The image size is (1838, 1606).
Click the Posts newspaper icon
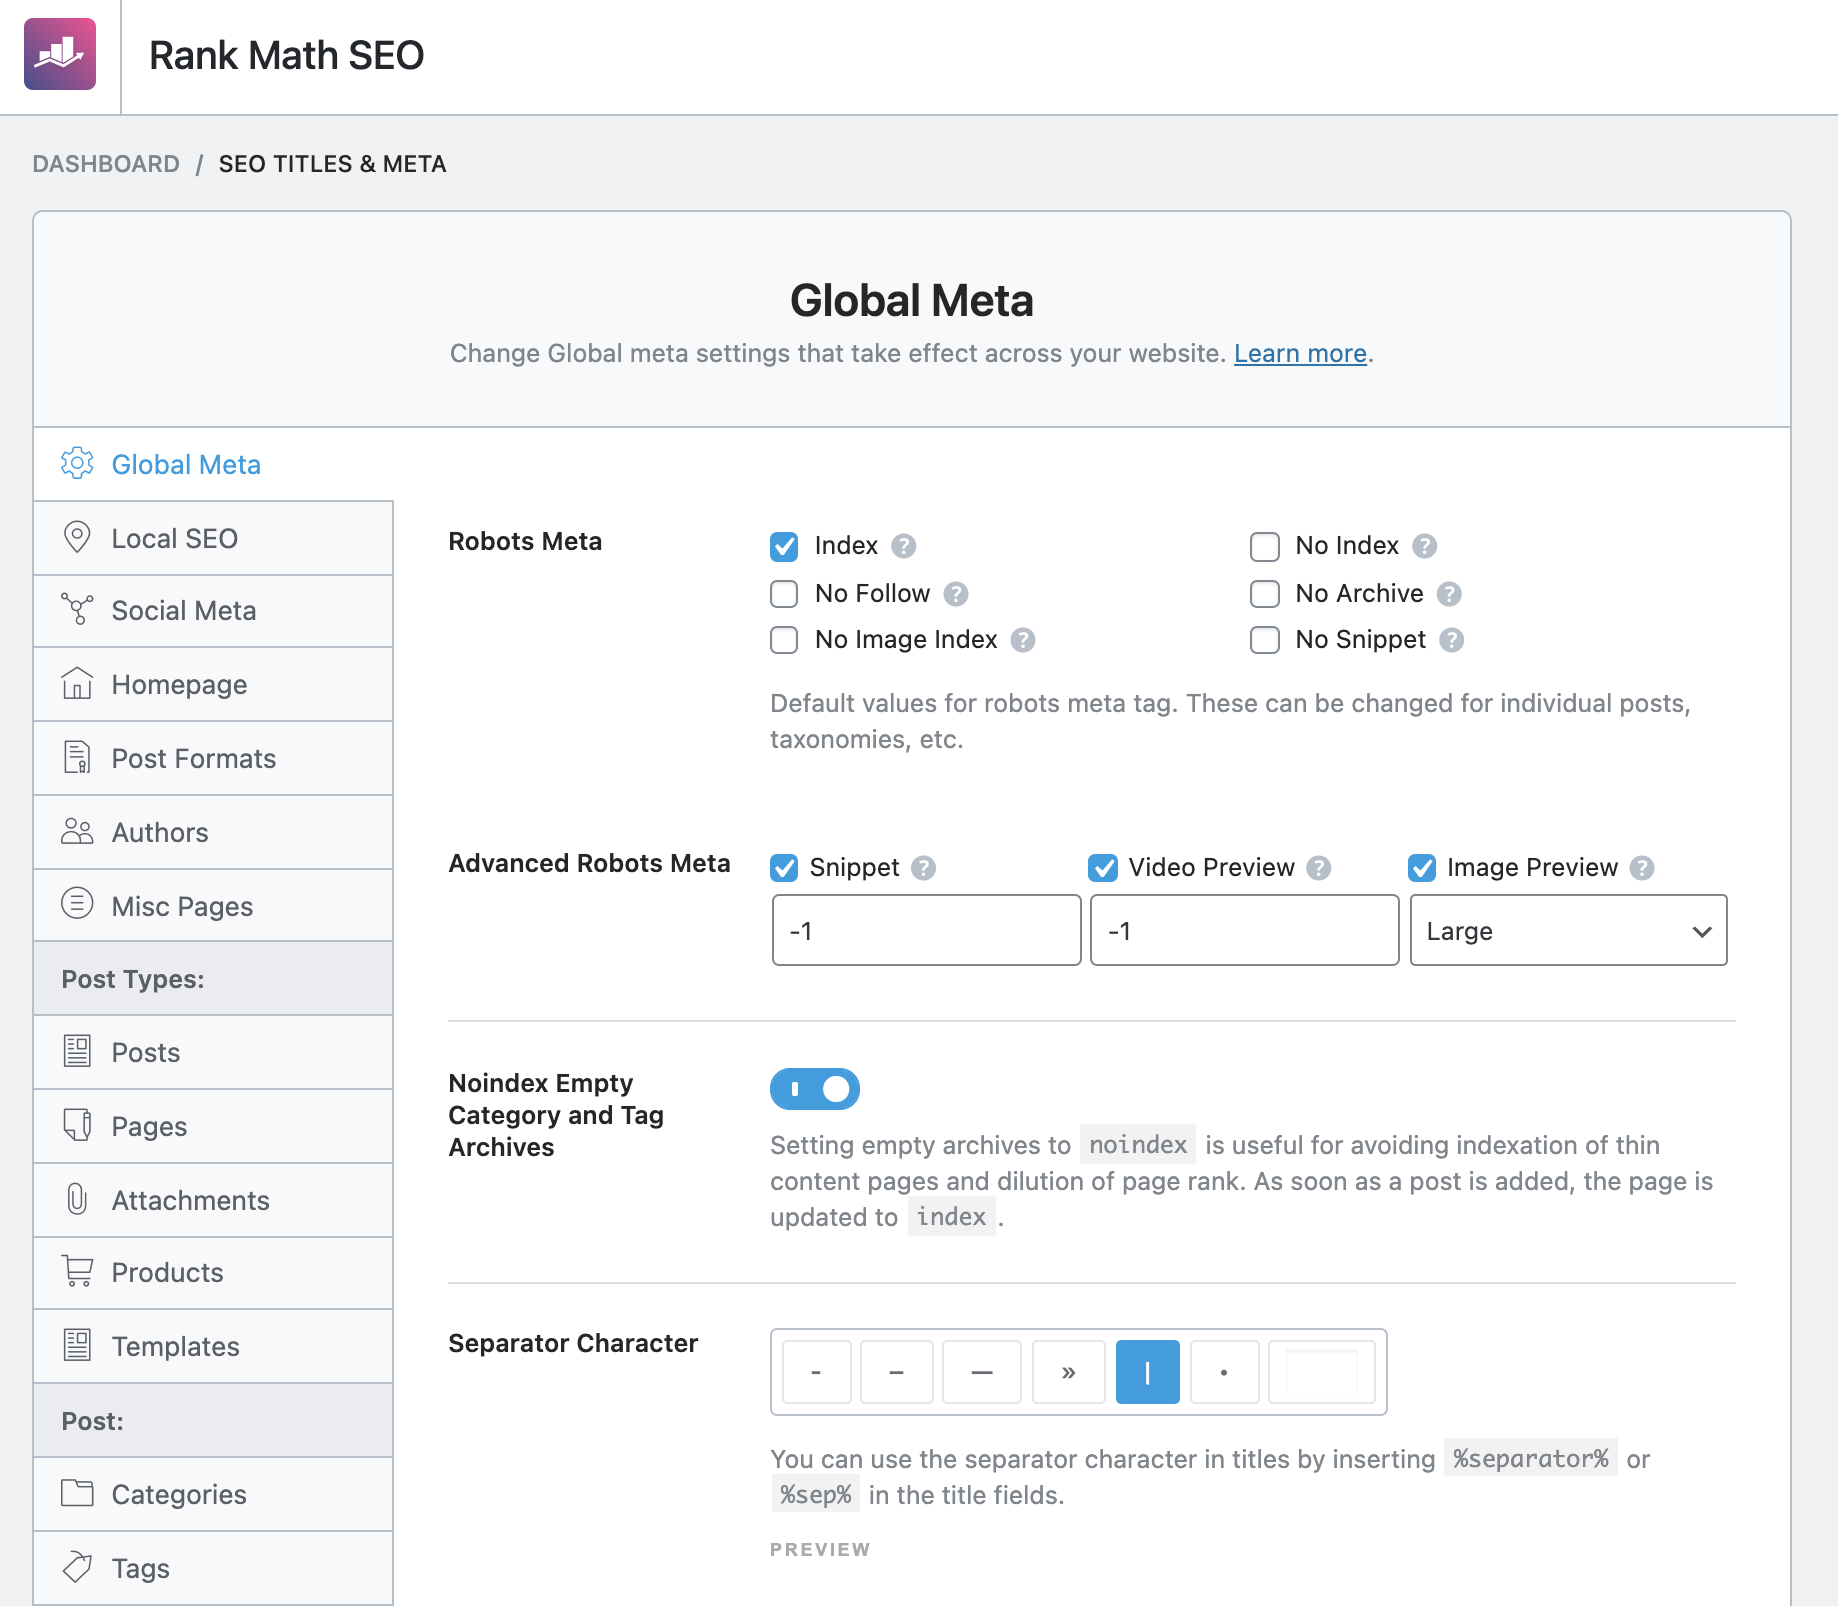[x=77, y=1051]
